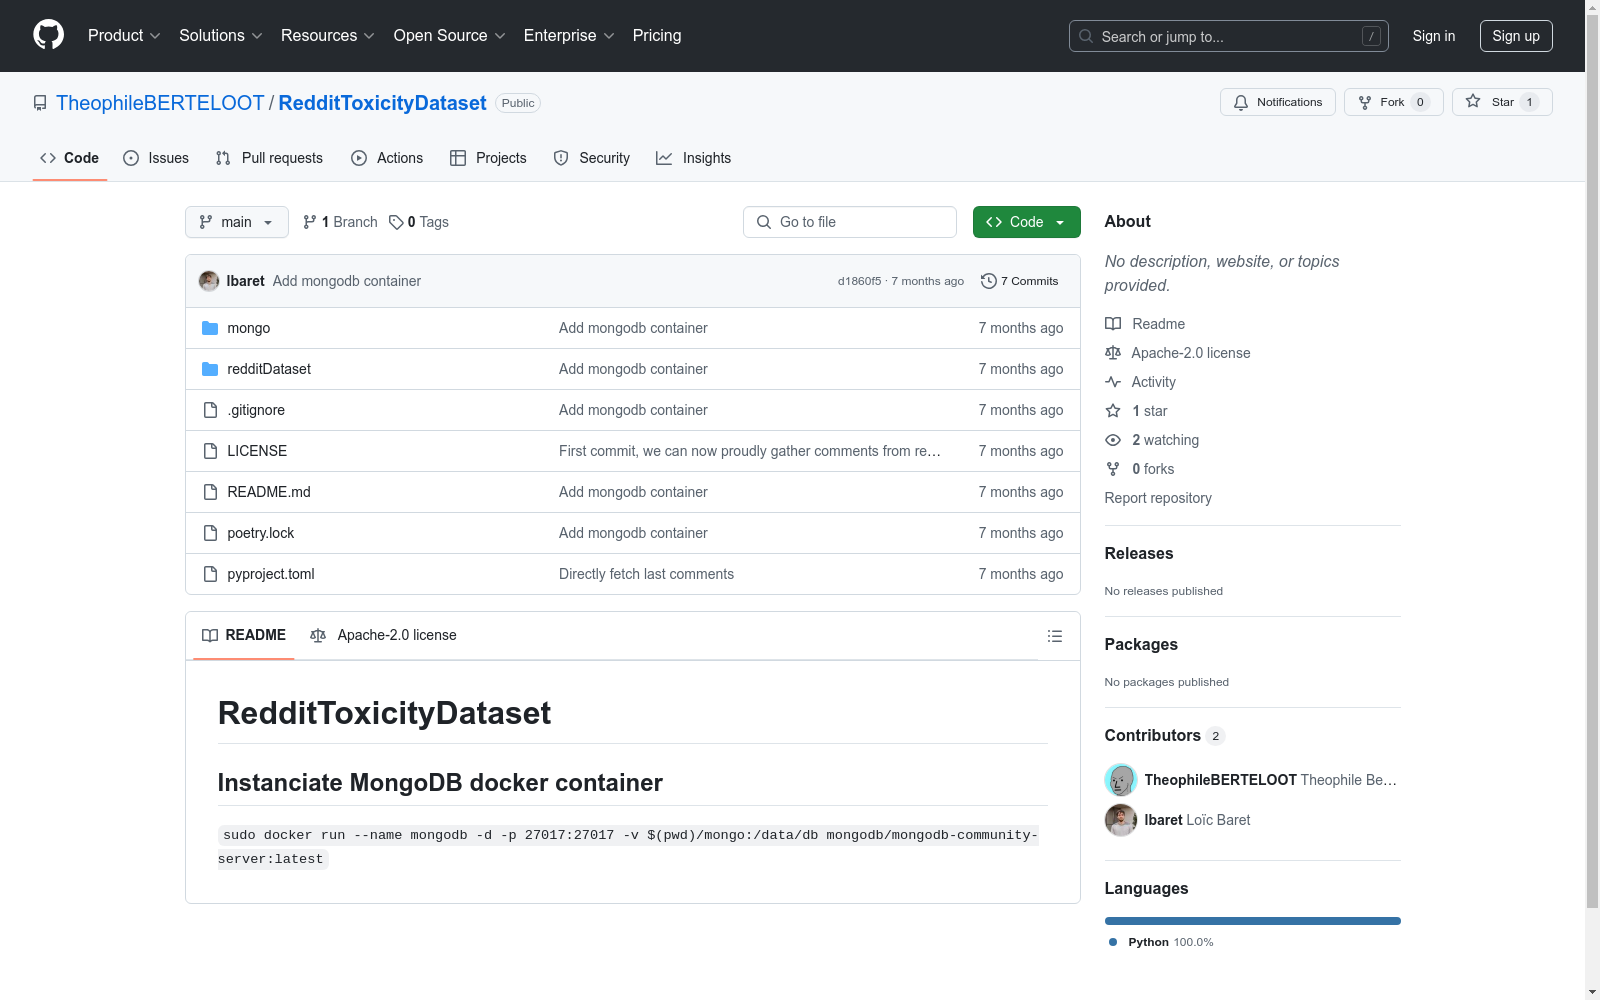The height and width of the screenshot is (1000, 1600).
Task: Open 'Directly fetch last comments' commit message
Action: click(x=646, y=574)
